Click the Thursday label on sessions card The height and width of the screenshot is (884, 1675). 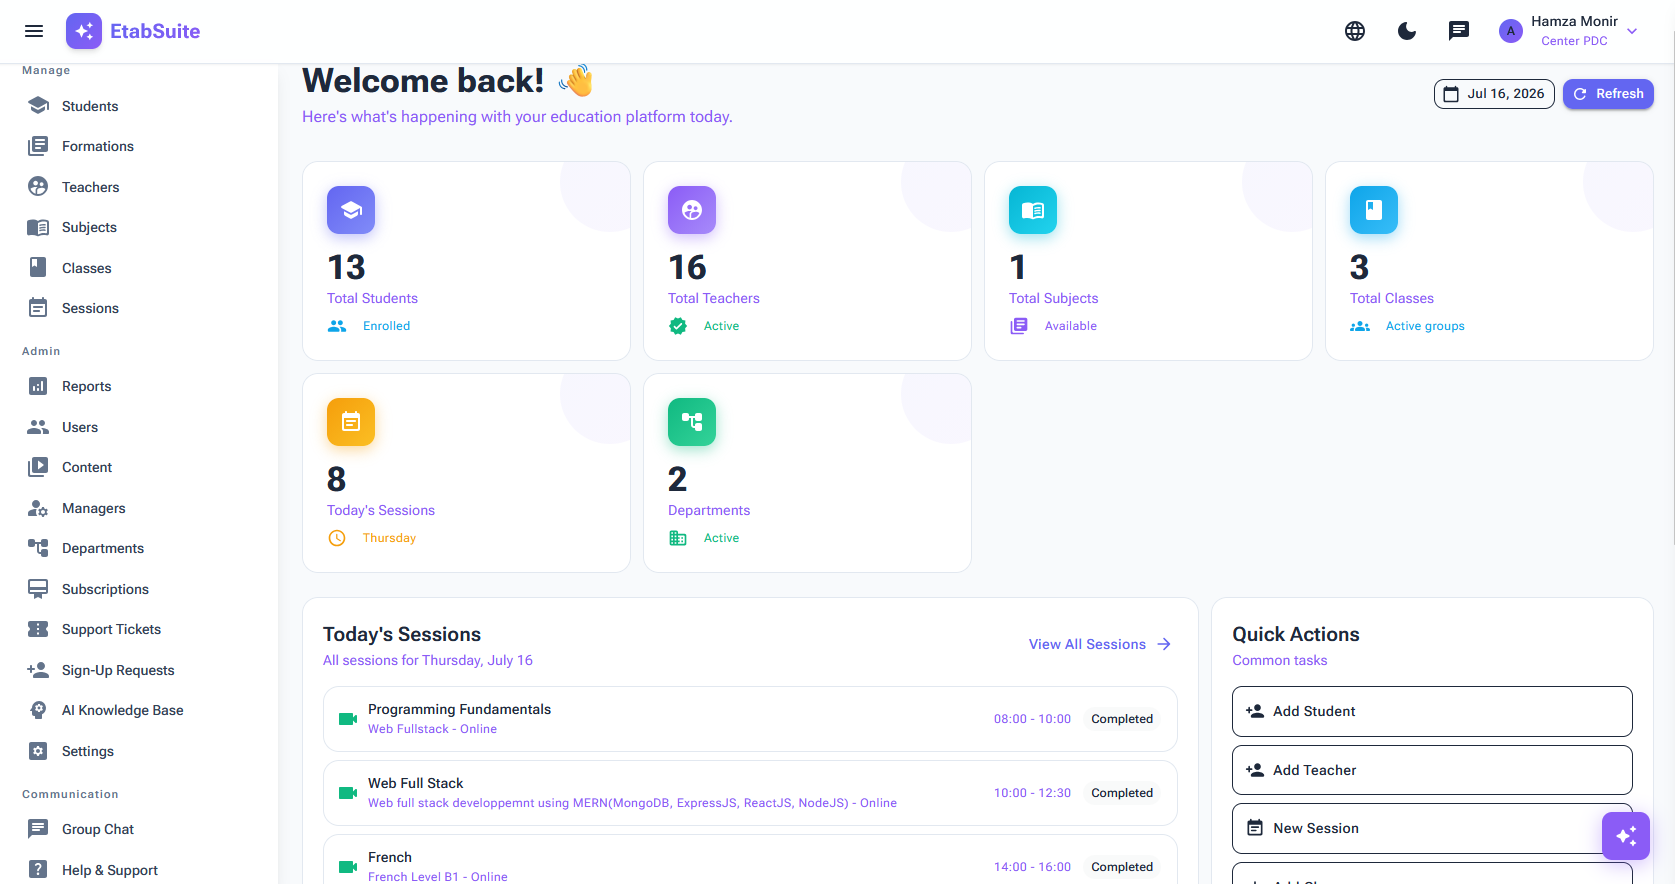click(389, 538)
